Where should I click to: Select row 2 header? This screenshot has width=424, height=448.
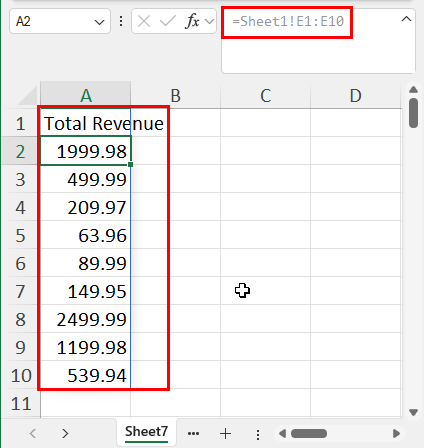20,151
